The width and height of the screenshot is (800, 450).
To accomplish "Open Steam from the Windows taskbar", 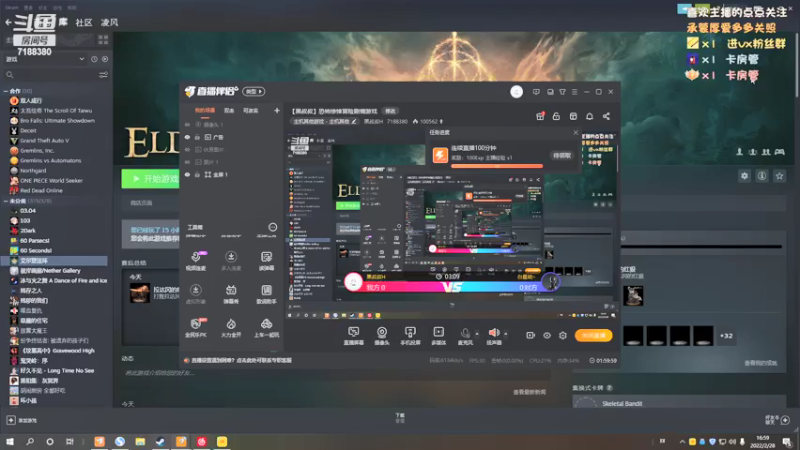I will click(160, 441).
